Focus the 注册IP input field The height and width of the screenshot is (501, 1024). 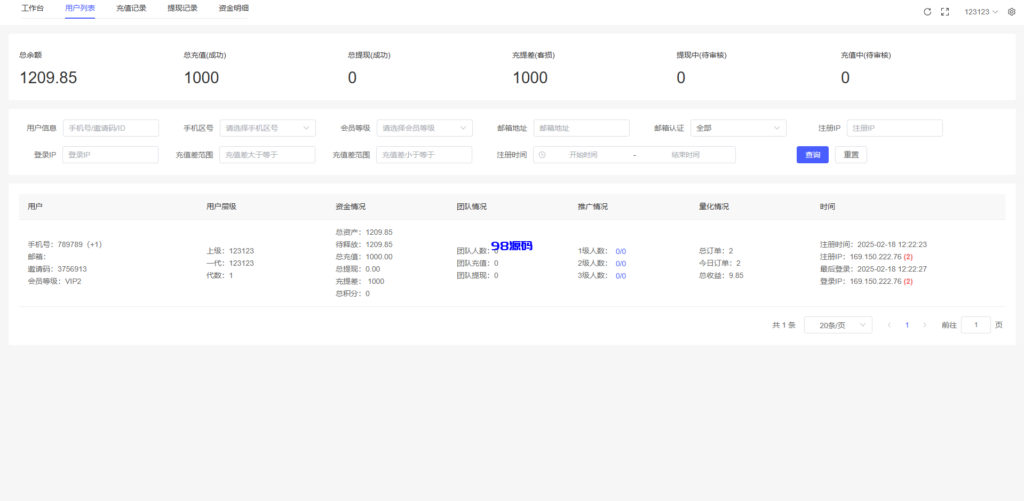pyautogui.click(x=895, y=128)
